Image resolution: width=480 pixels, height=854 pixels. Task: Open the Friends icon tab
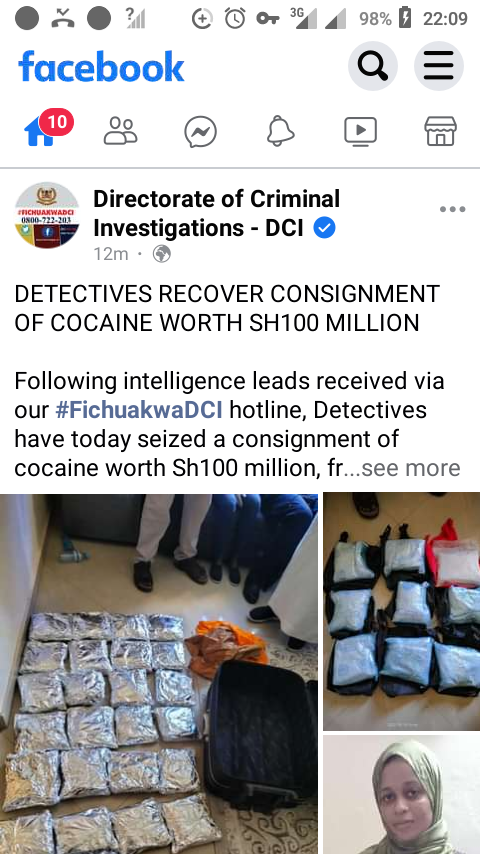point(120,131)
